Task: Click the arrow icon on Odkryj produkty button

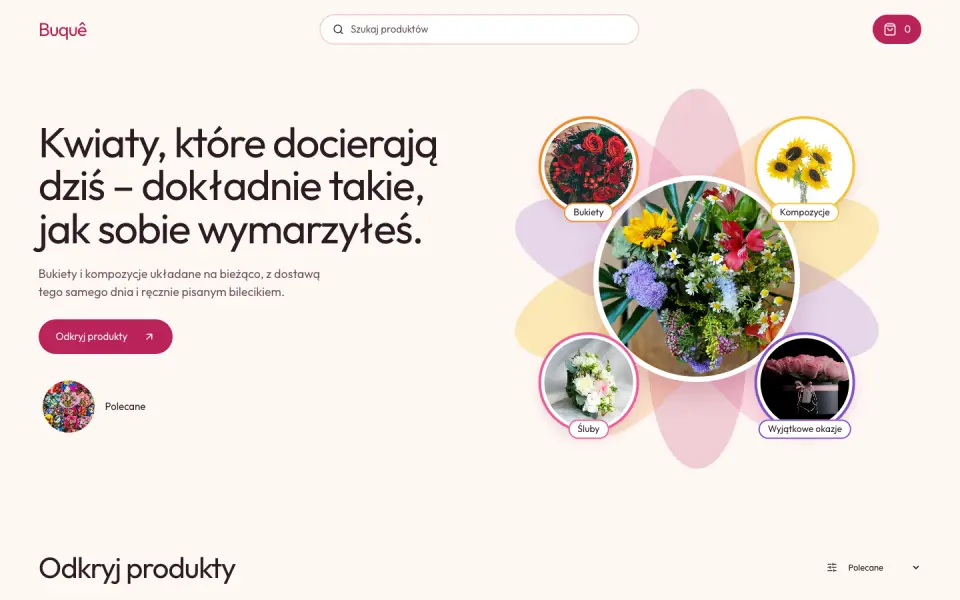Action: [149, 337]
